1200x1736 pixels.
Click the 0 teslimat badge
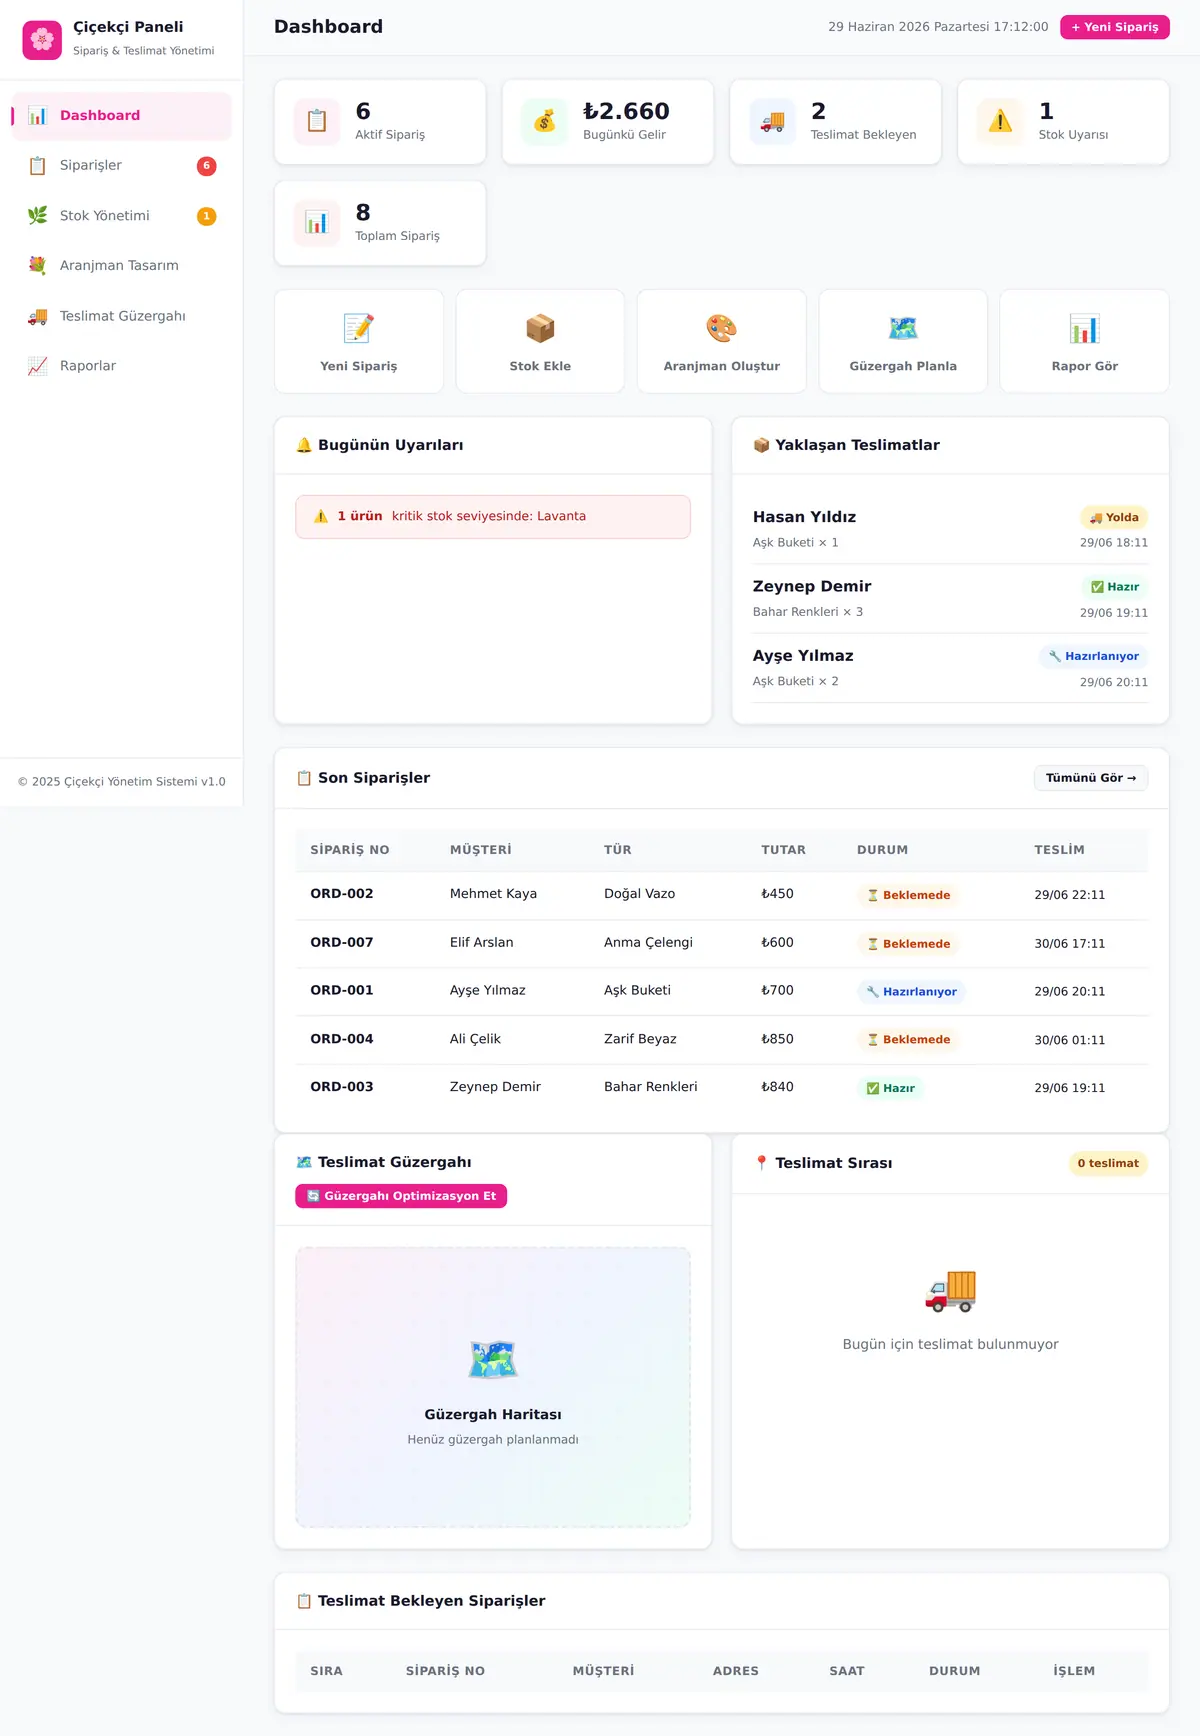click(1108, 1163)
